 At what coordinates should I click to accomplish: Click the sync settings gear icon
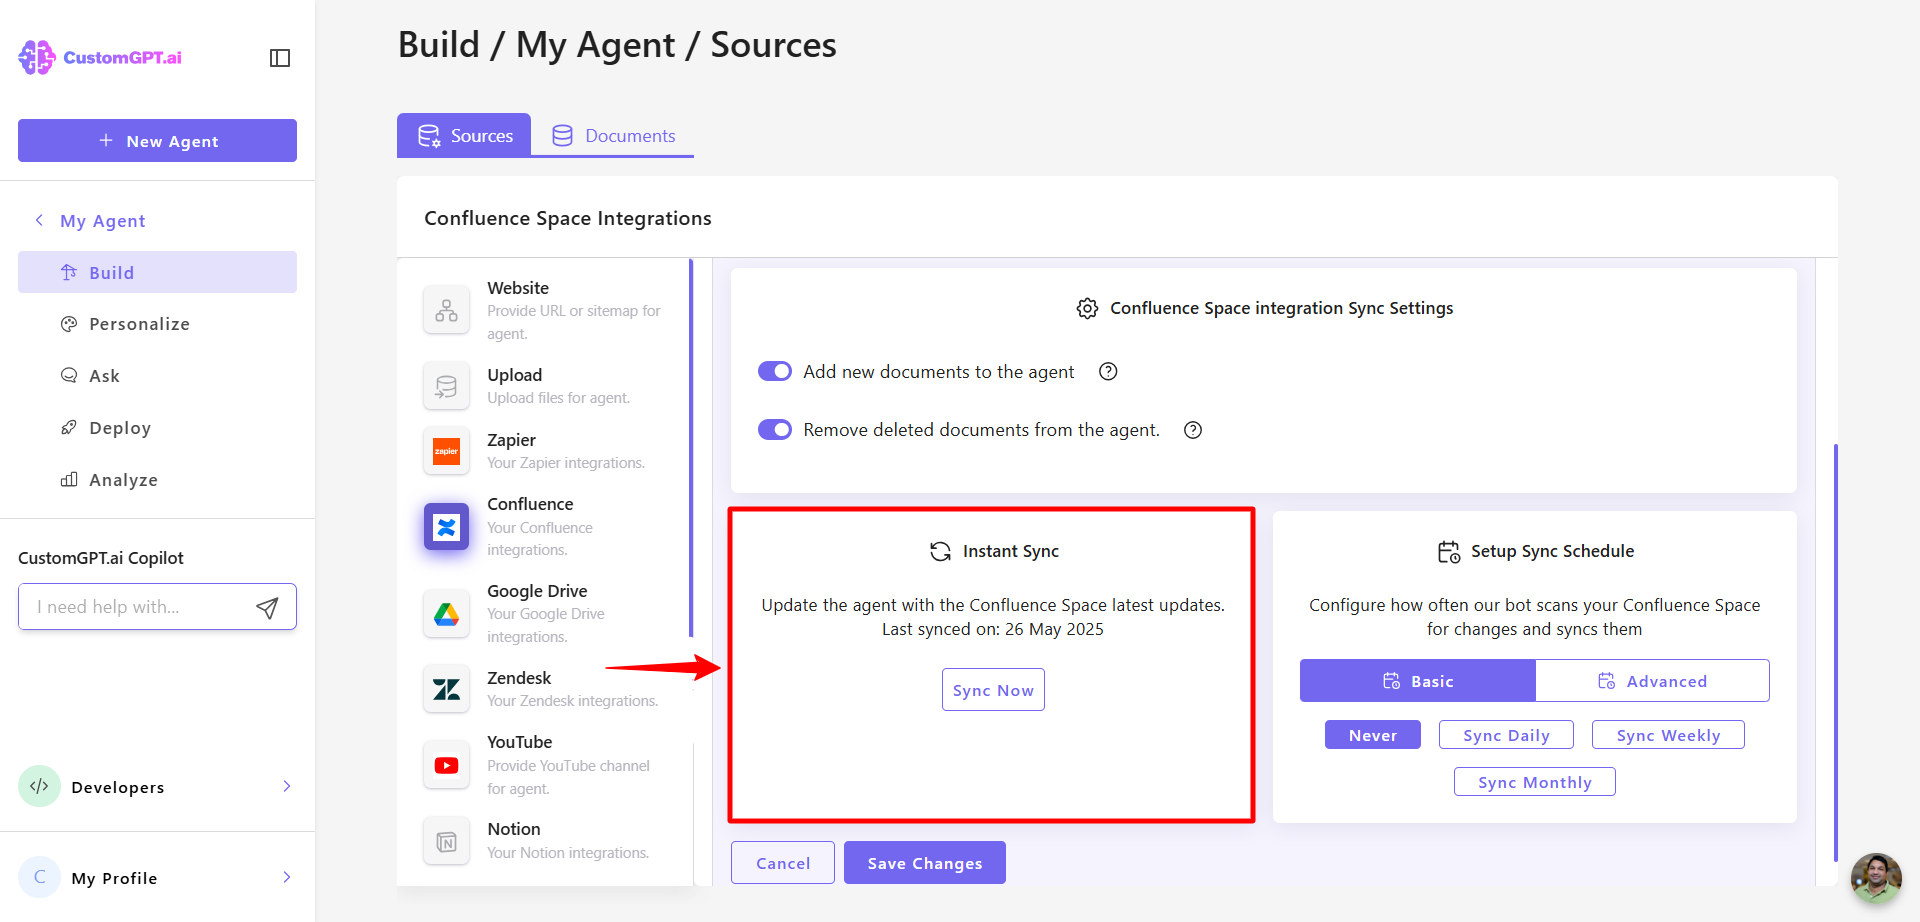click(1087, 308)
